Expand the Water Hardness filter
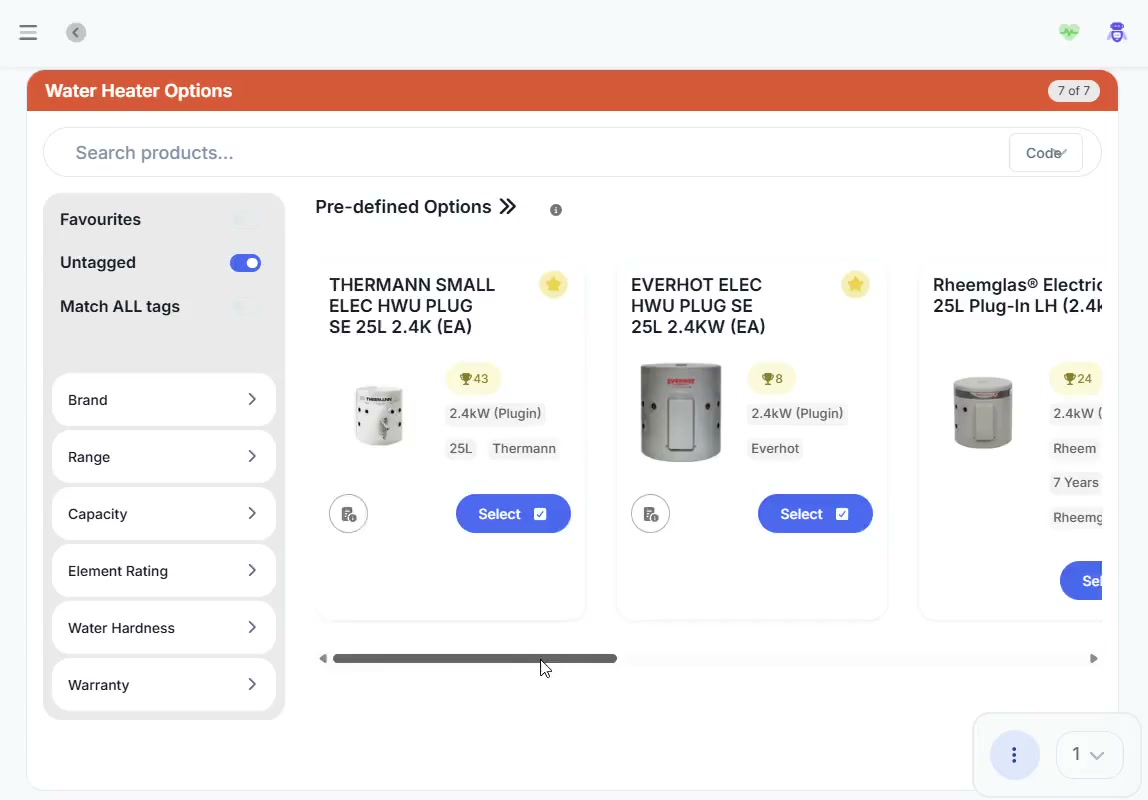Image resolution: width=1148 pixels, height=800 pixels. [x=163, y=628]
